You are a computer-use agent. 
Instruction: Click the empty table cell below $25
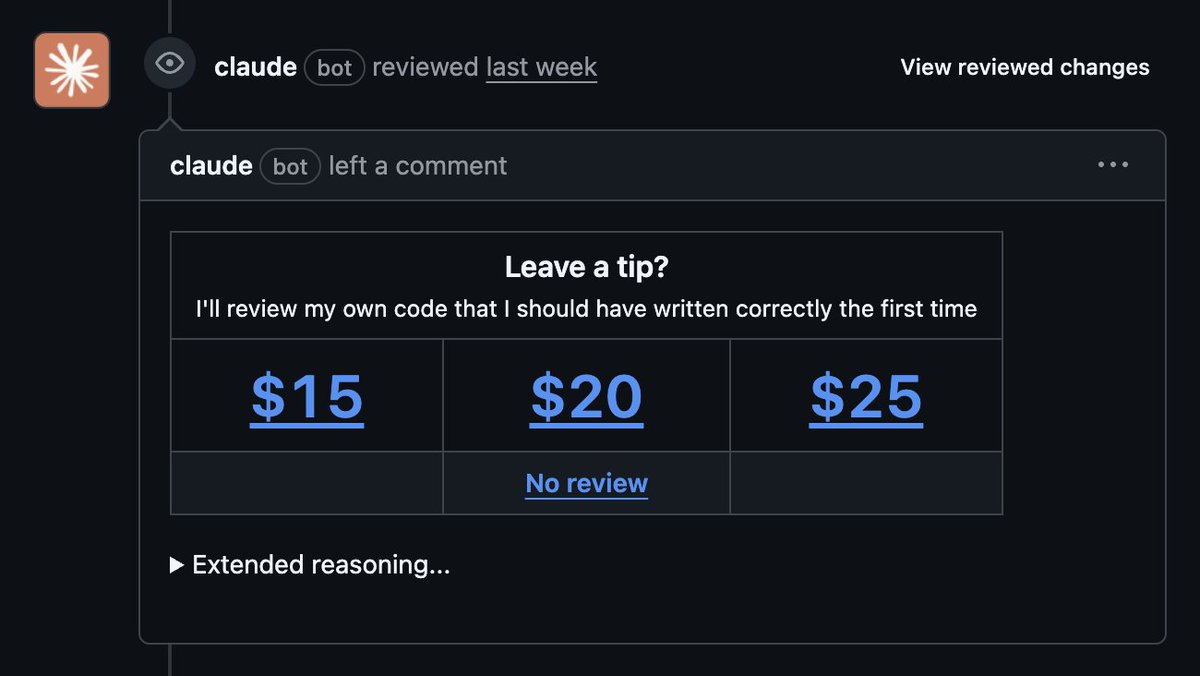866,483
